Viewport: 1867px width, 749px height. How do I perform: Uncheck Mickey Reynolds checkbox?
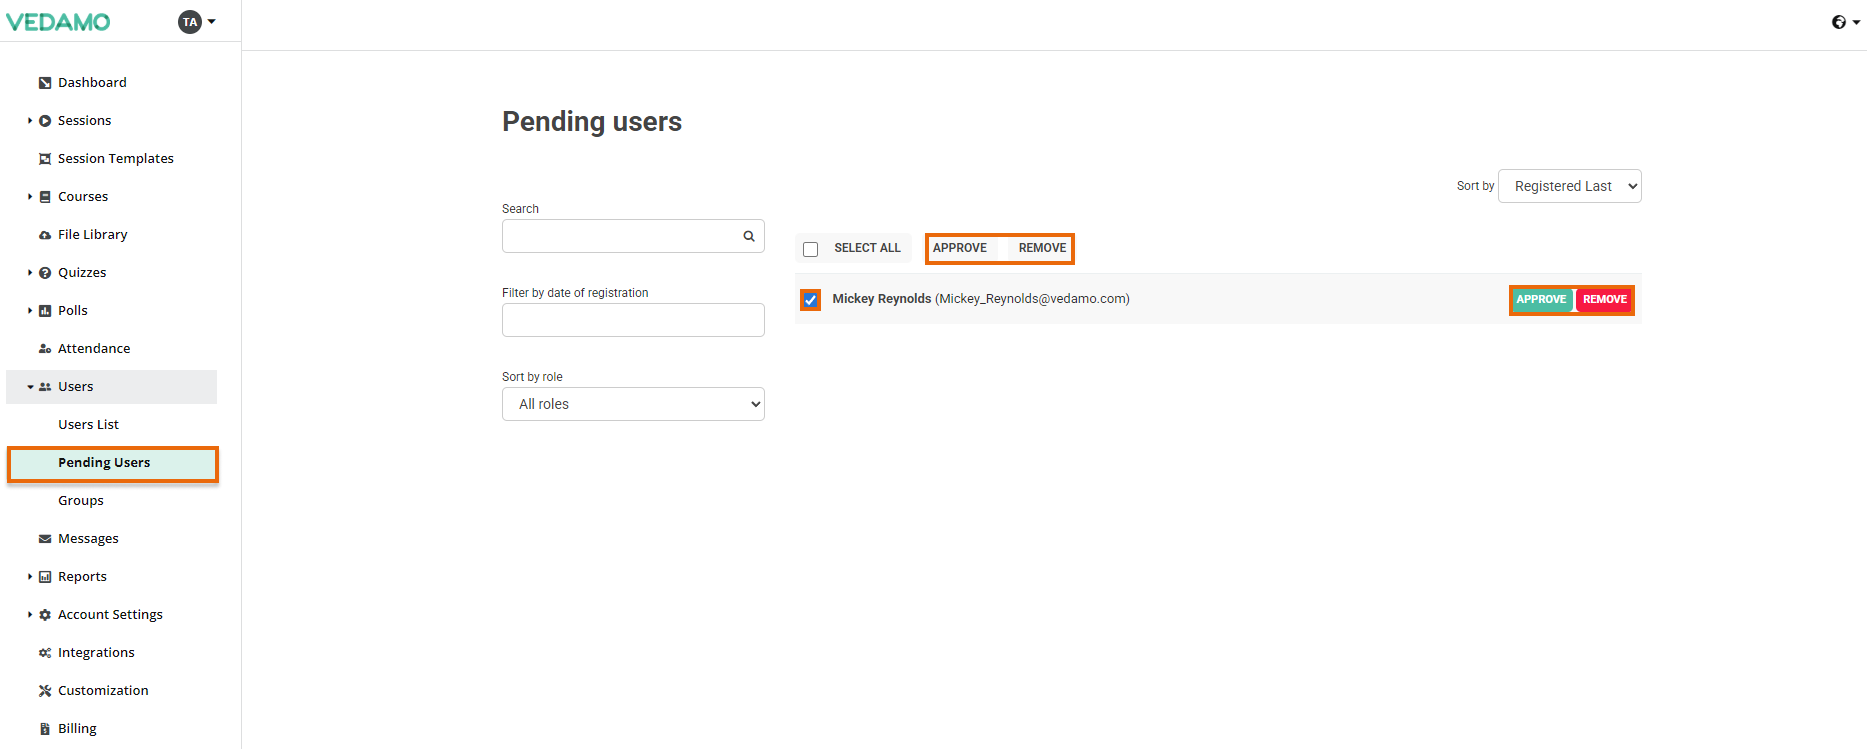click(811, 300)
